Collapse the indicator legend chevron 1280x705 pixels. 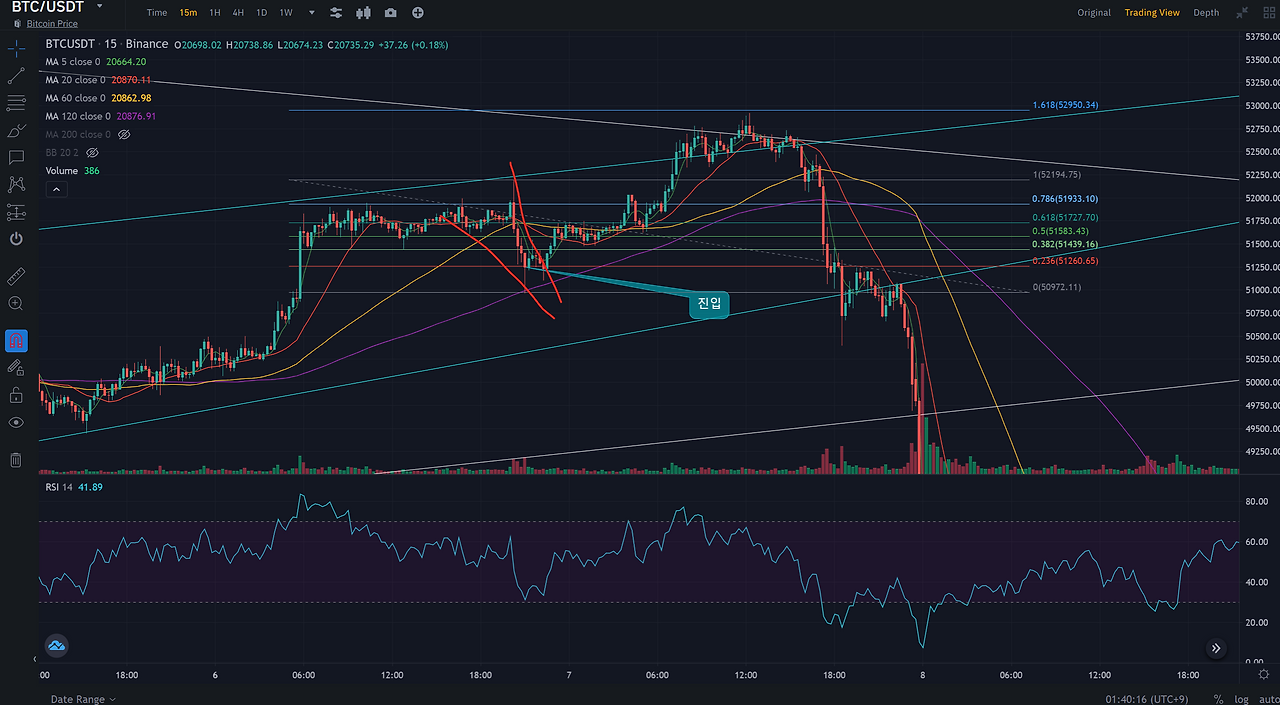tap(57, 189)
